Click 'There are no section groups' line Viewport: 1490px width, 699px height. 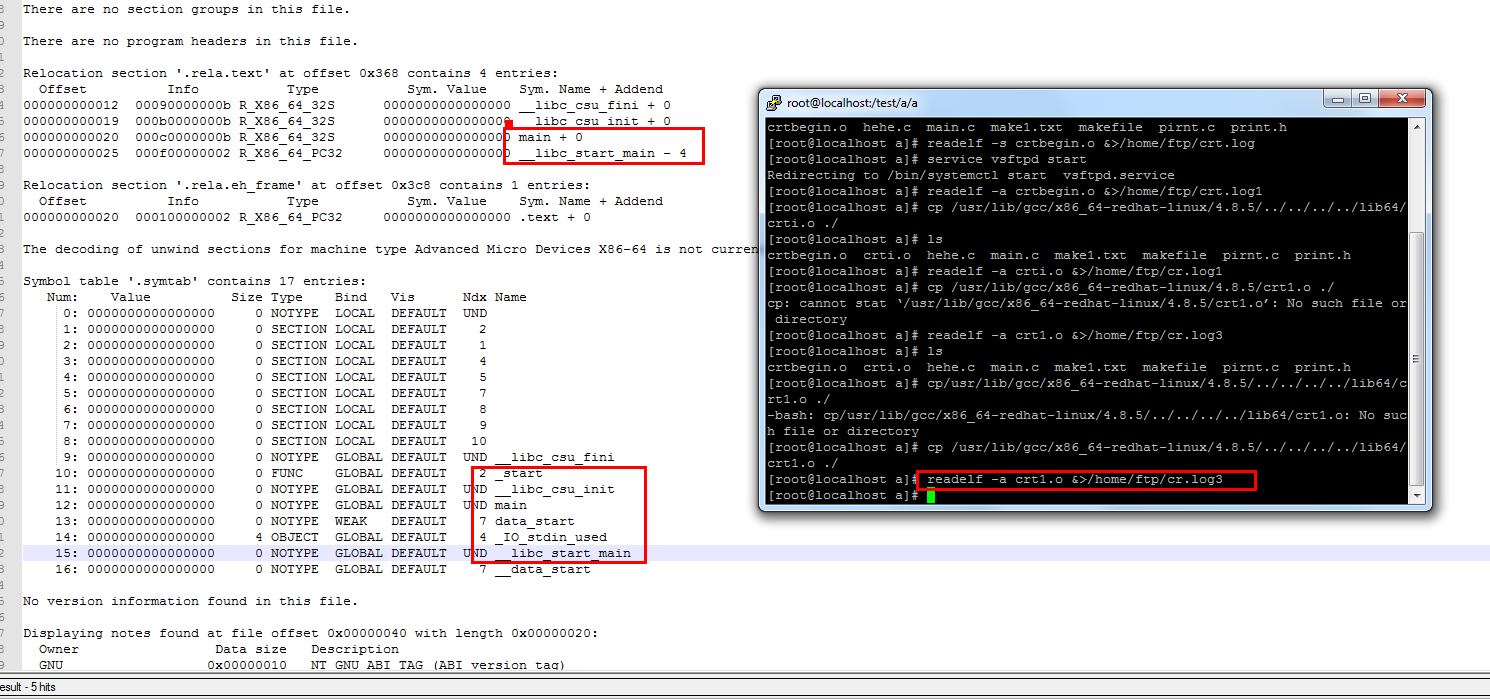pyautogui.click(x=186, y=9)
